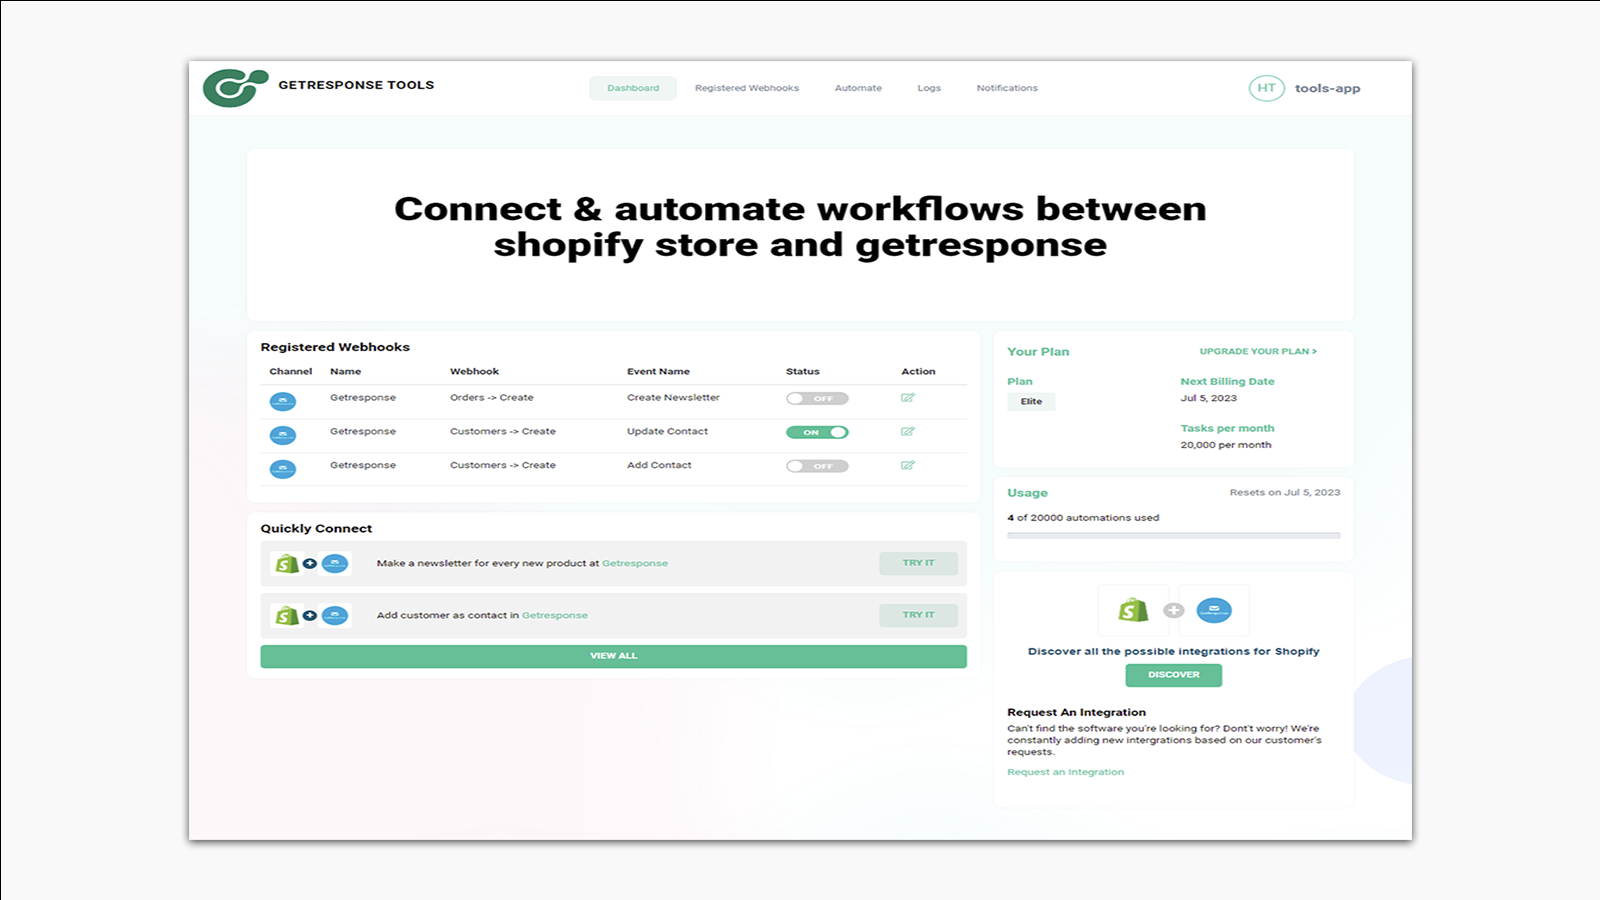Click the GETRESPONSE TOOLS brand title
Viewport: 1600px width, 900px height.
(x=356, y=85)
